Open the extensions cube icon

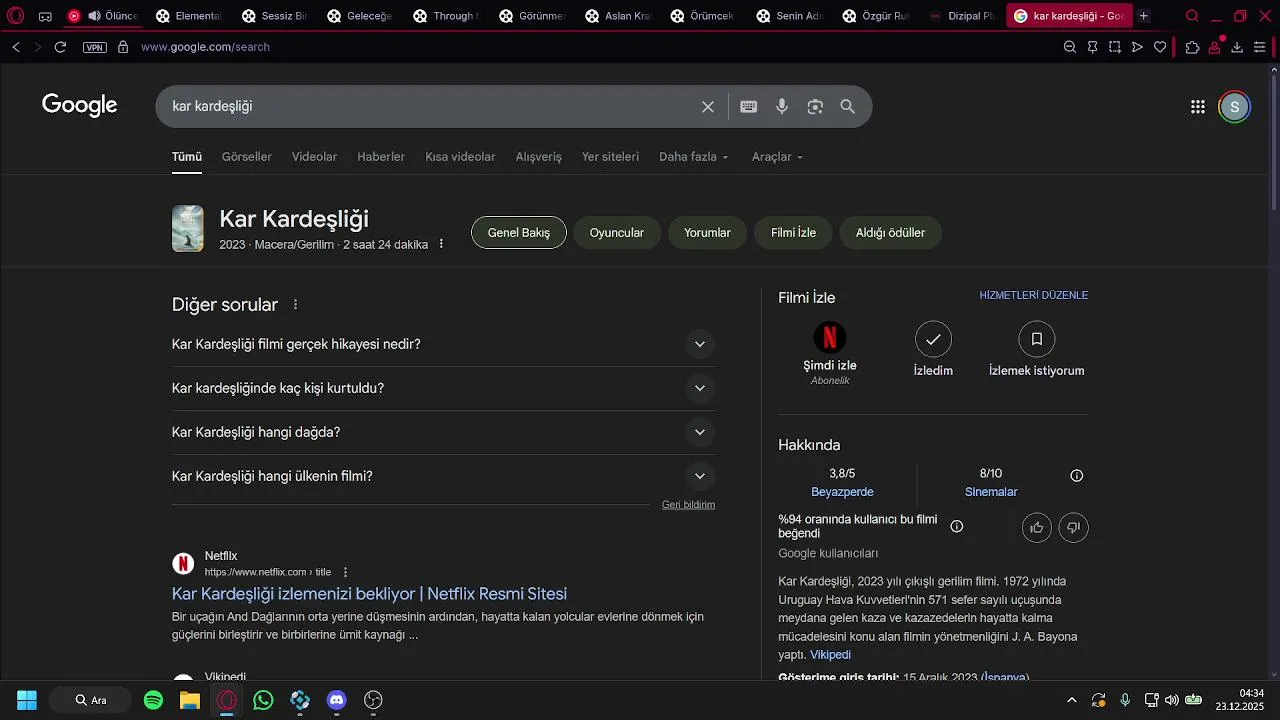click(x=1192, y=47)
